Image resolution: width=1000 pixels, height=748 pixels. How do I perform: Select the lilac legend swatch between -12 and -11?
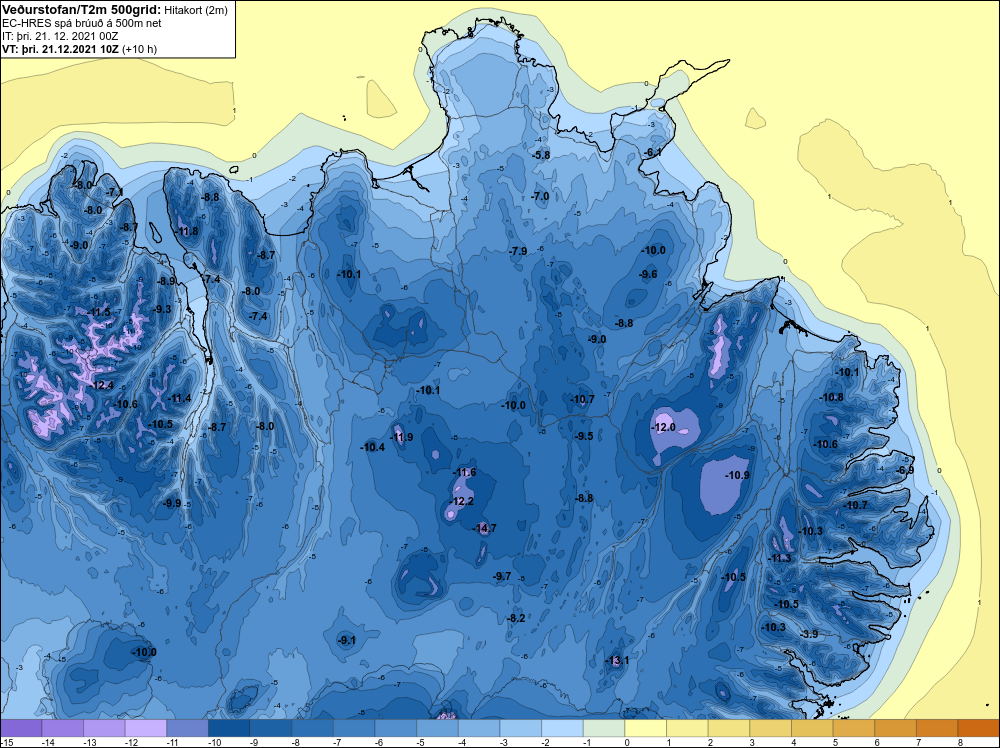(145, 728)
